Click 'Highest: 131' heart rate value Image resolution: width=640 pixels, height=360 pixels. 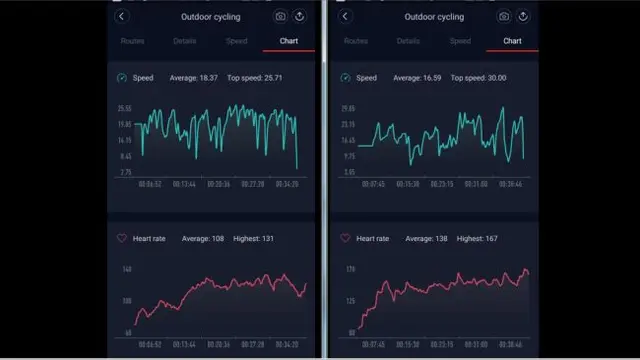tap(253, 238)
